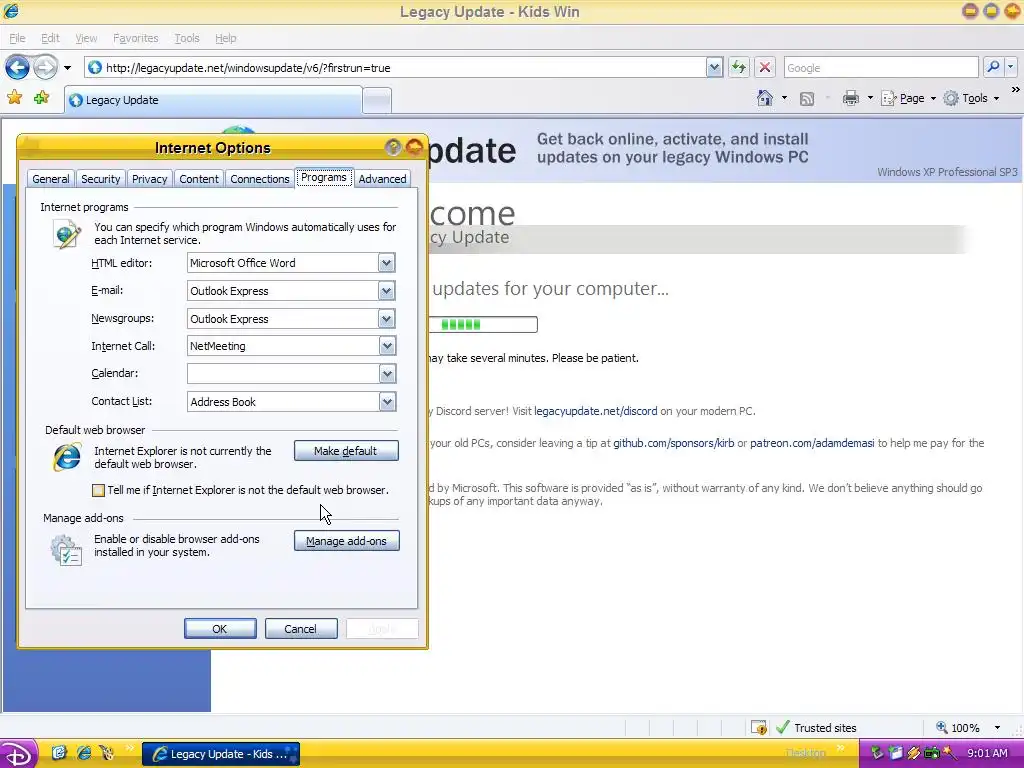The height and width of the screenshot is (768, 1024).
Task: Open the Favorites menu
Action: 135,38
